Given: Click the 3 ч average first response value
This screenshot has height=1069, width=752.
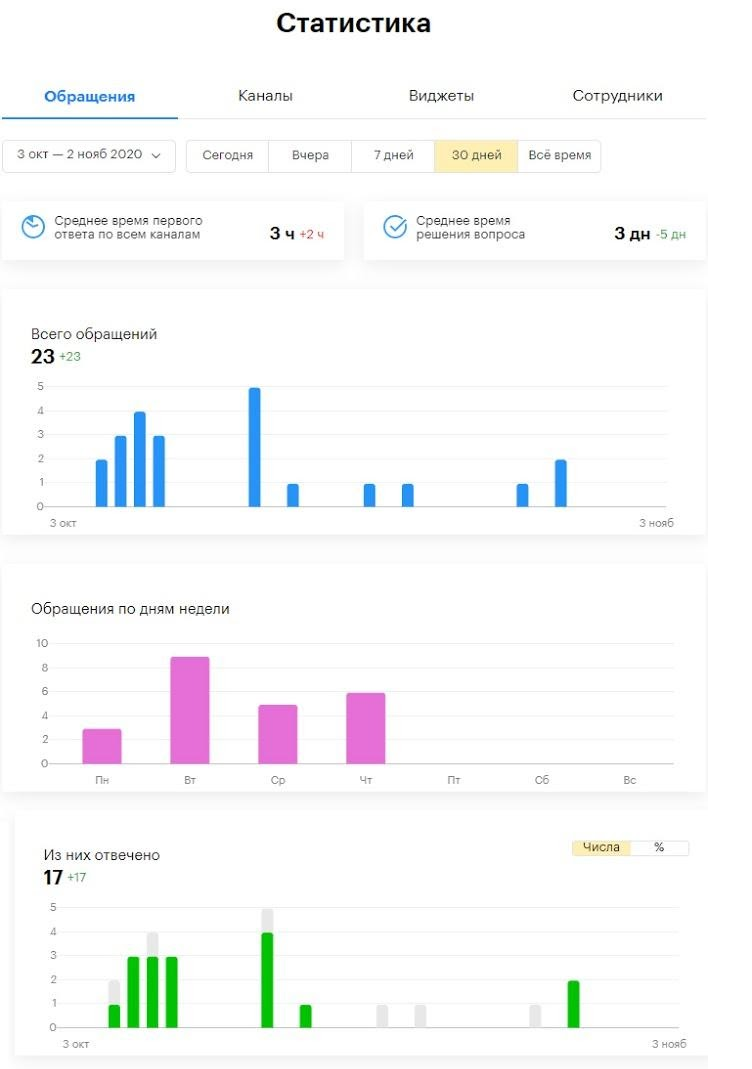Looking at the screenshot, I should [x=282, y=234].
